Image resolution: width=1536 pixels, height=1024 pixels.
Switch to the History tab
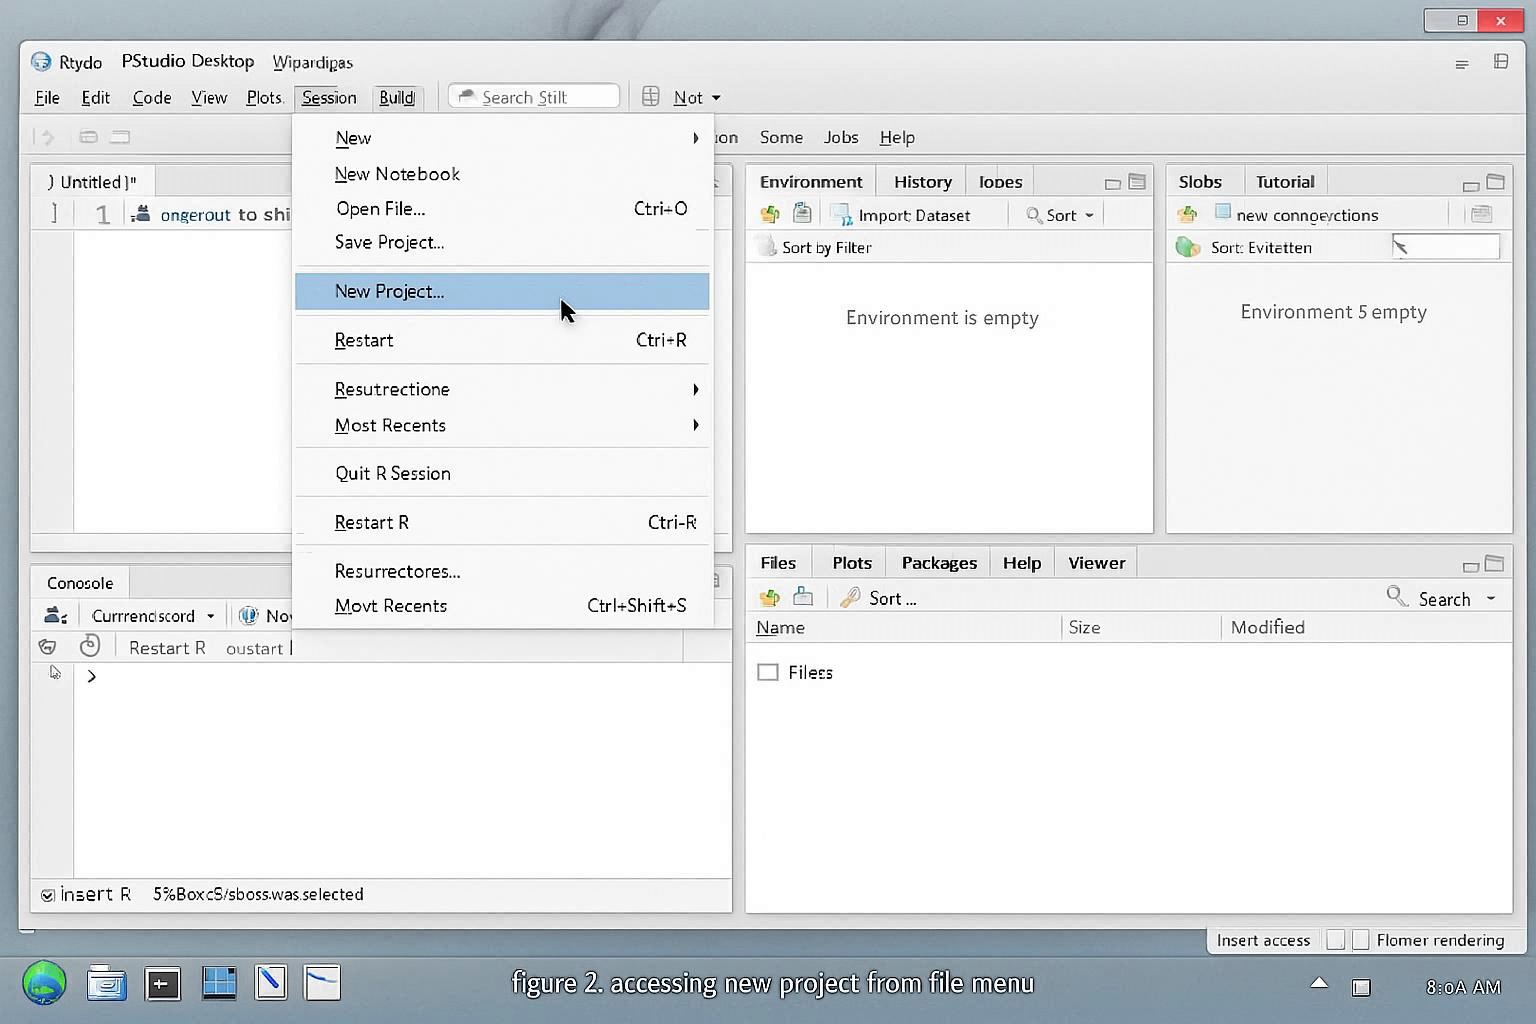(x=921, y=181)
